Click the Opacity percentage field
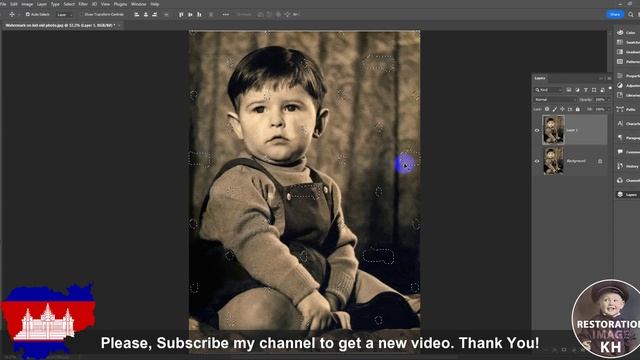The image size is (640, 360). coord(600,100)
